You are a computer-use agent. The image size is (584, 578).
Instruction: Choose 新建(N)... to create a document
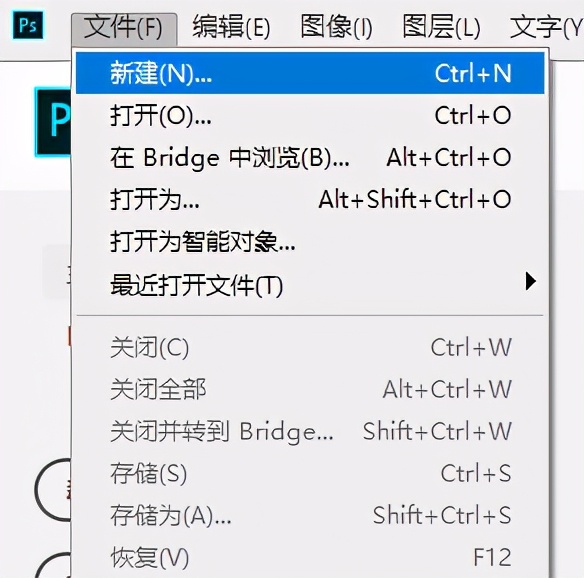pyautogui.click(x=310, y=73)
